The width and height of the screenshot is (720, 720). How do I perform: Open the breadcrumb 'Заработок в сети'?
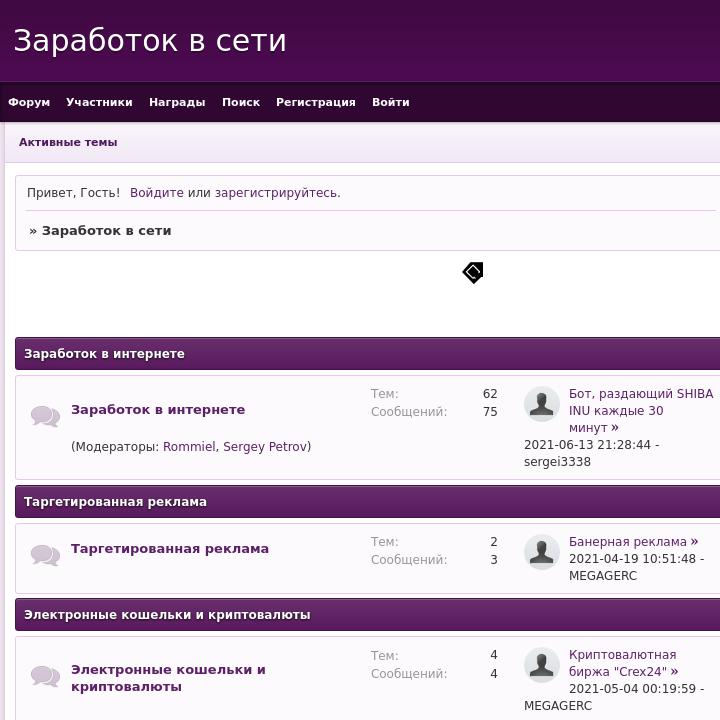(107, 231)
